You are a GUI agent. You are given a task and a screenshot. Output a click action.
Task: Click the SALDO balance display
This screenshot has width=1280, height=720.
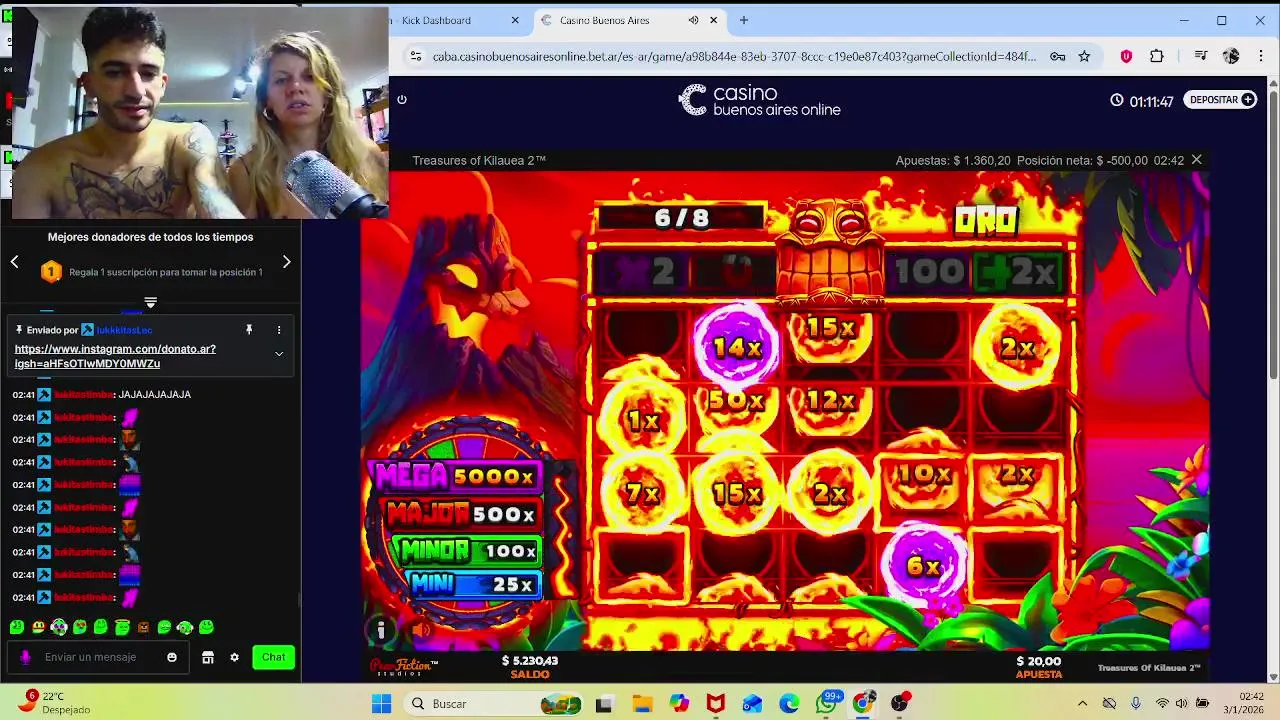coord(530,667)
